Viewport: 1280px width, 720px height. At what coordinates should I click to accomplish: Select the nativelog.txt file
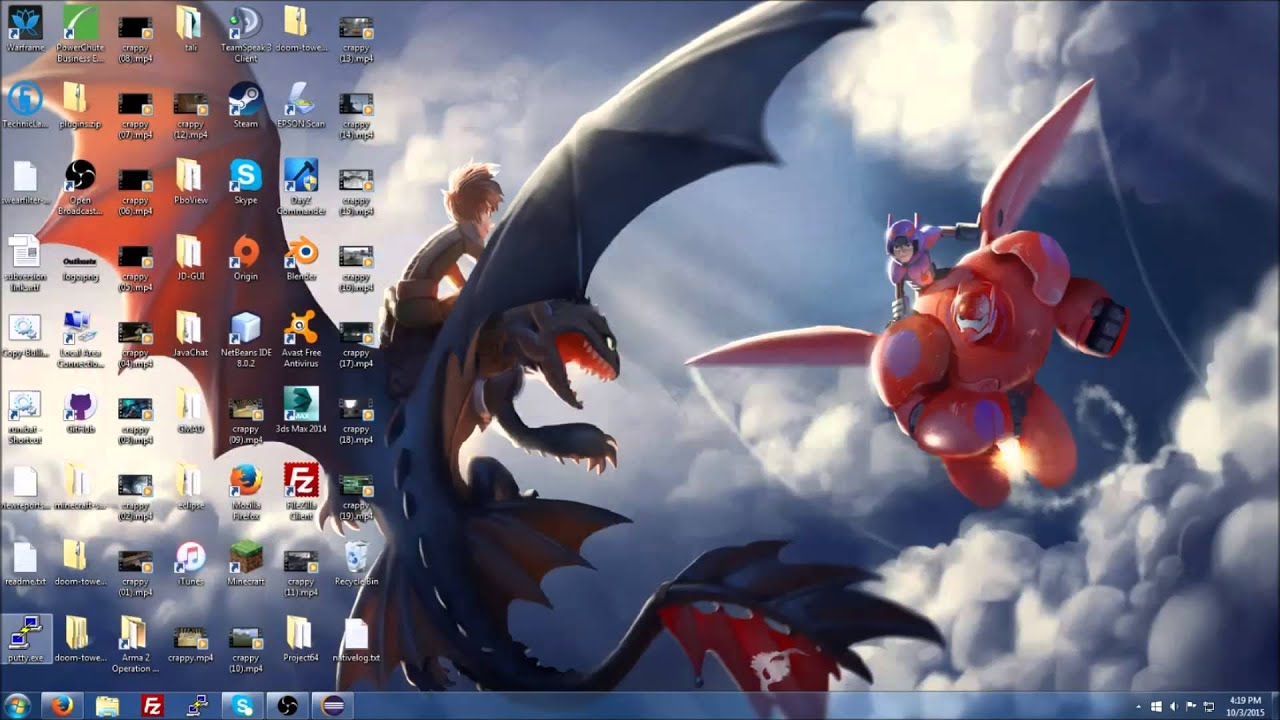click(x=356, y=640)
